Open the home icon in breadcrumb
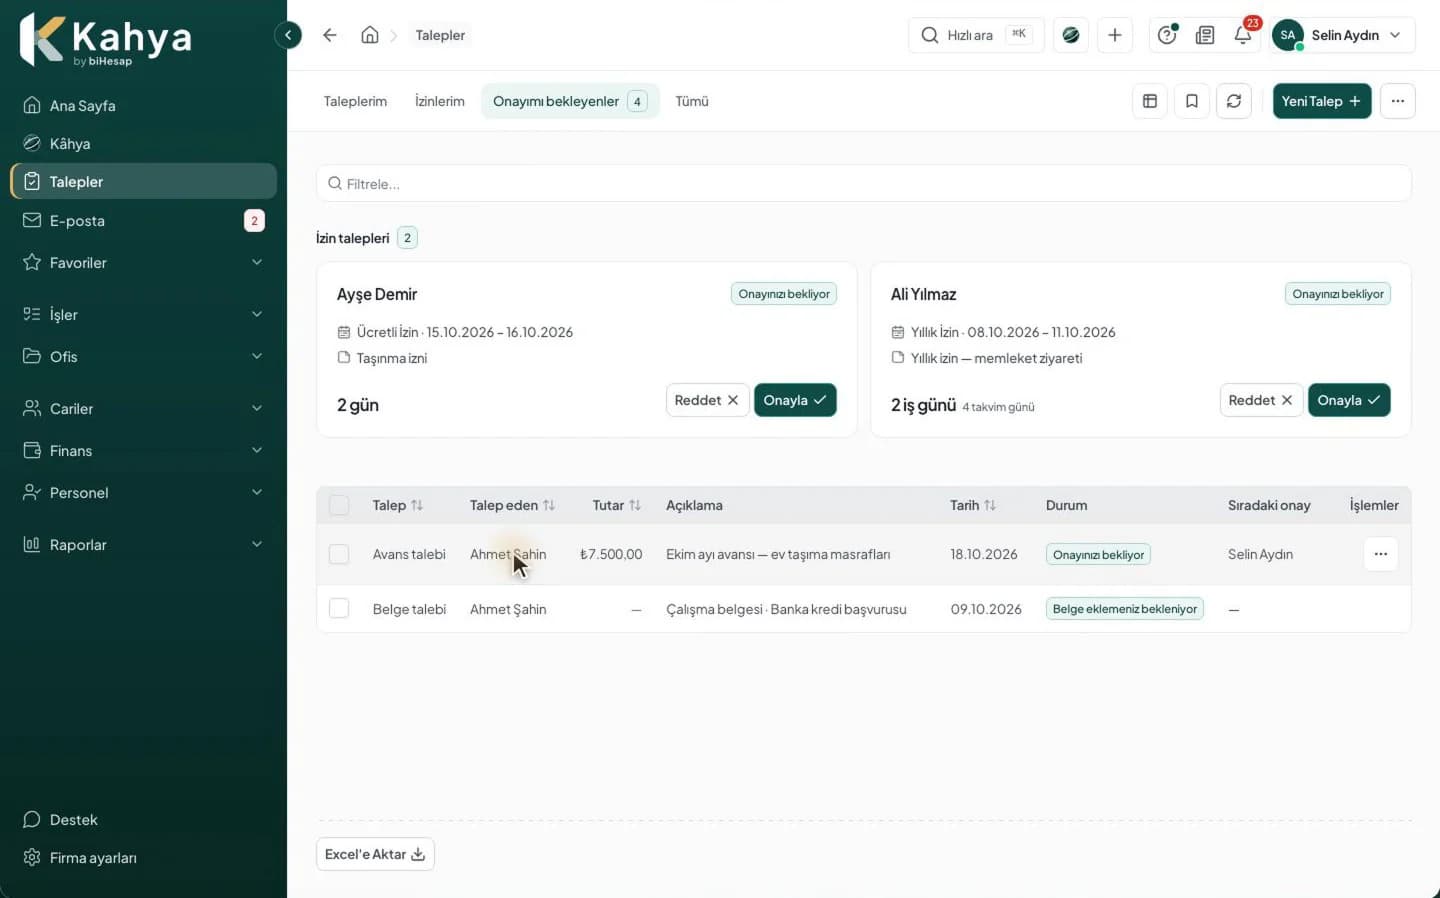 coord(370,35)
